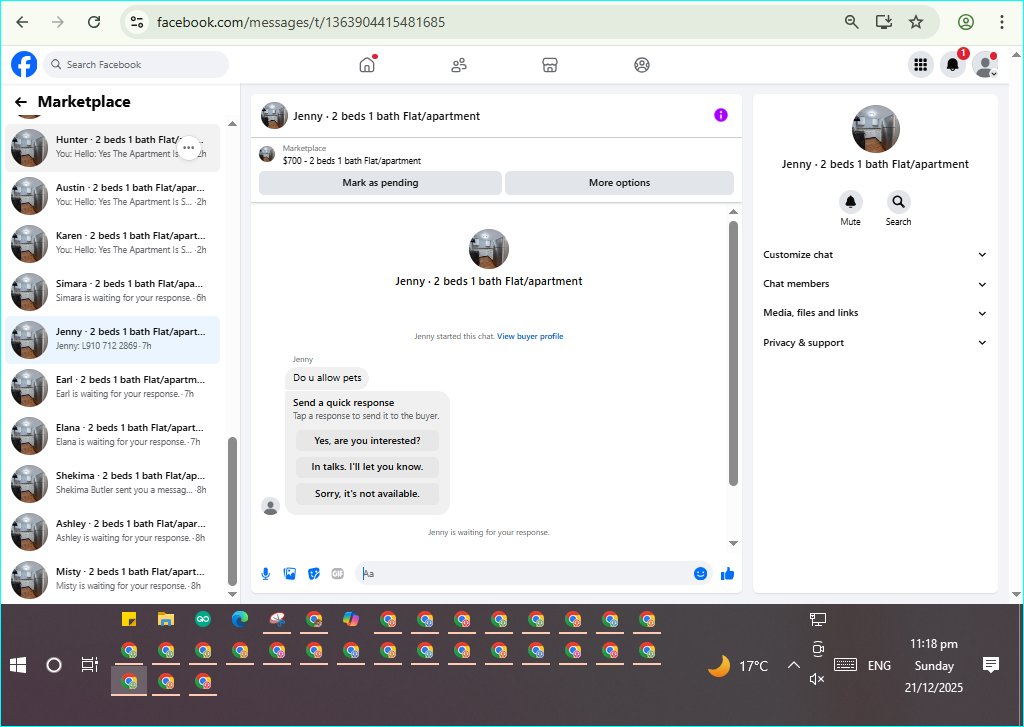
Task: Open the emoji picker smiley
Action: click(x=700, y=574)
